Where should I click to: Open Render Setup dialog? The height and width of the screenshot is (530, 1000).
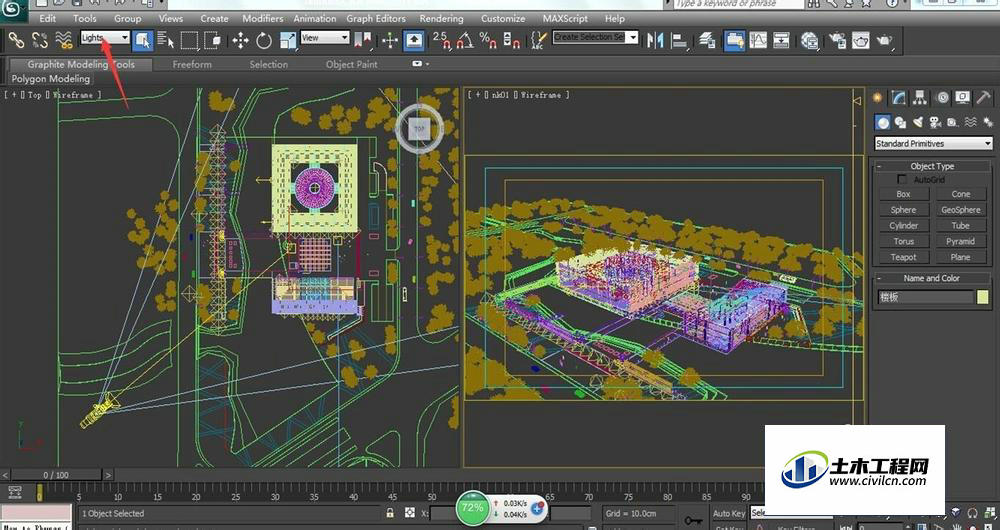837,40
